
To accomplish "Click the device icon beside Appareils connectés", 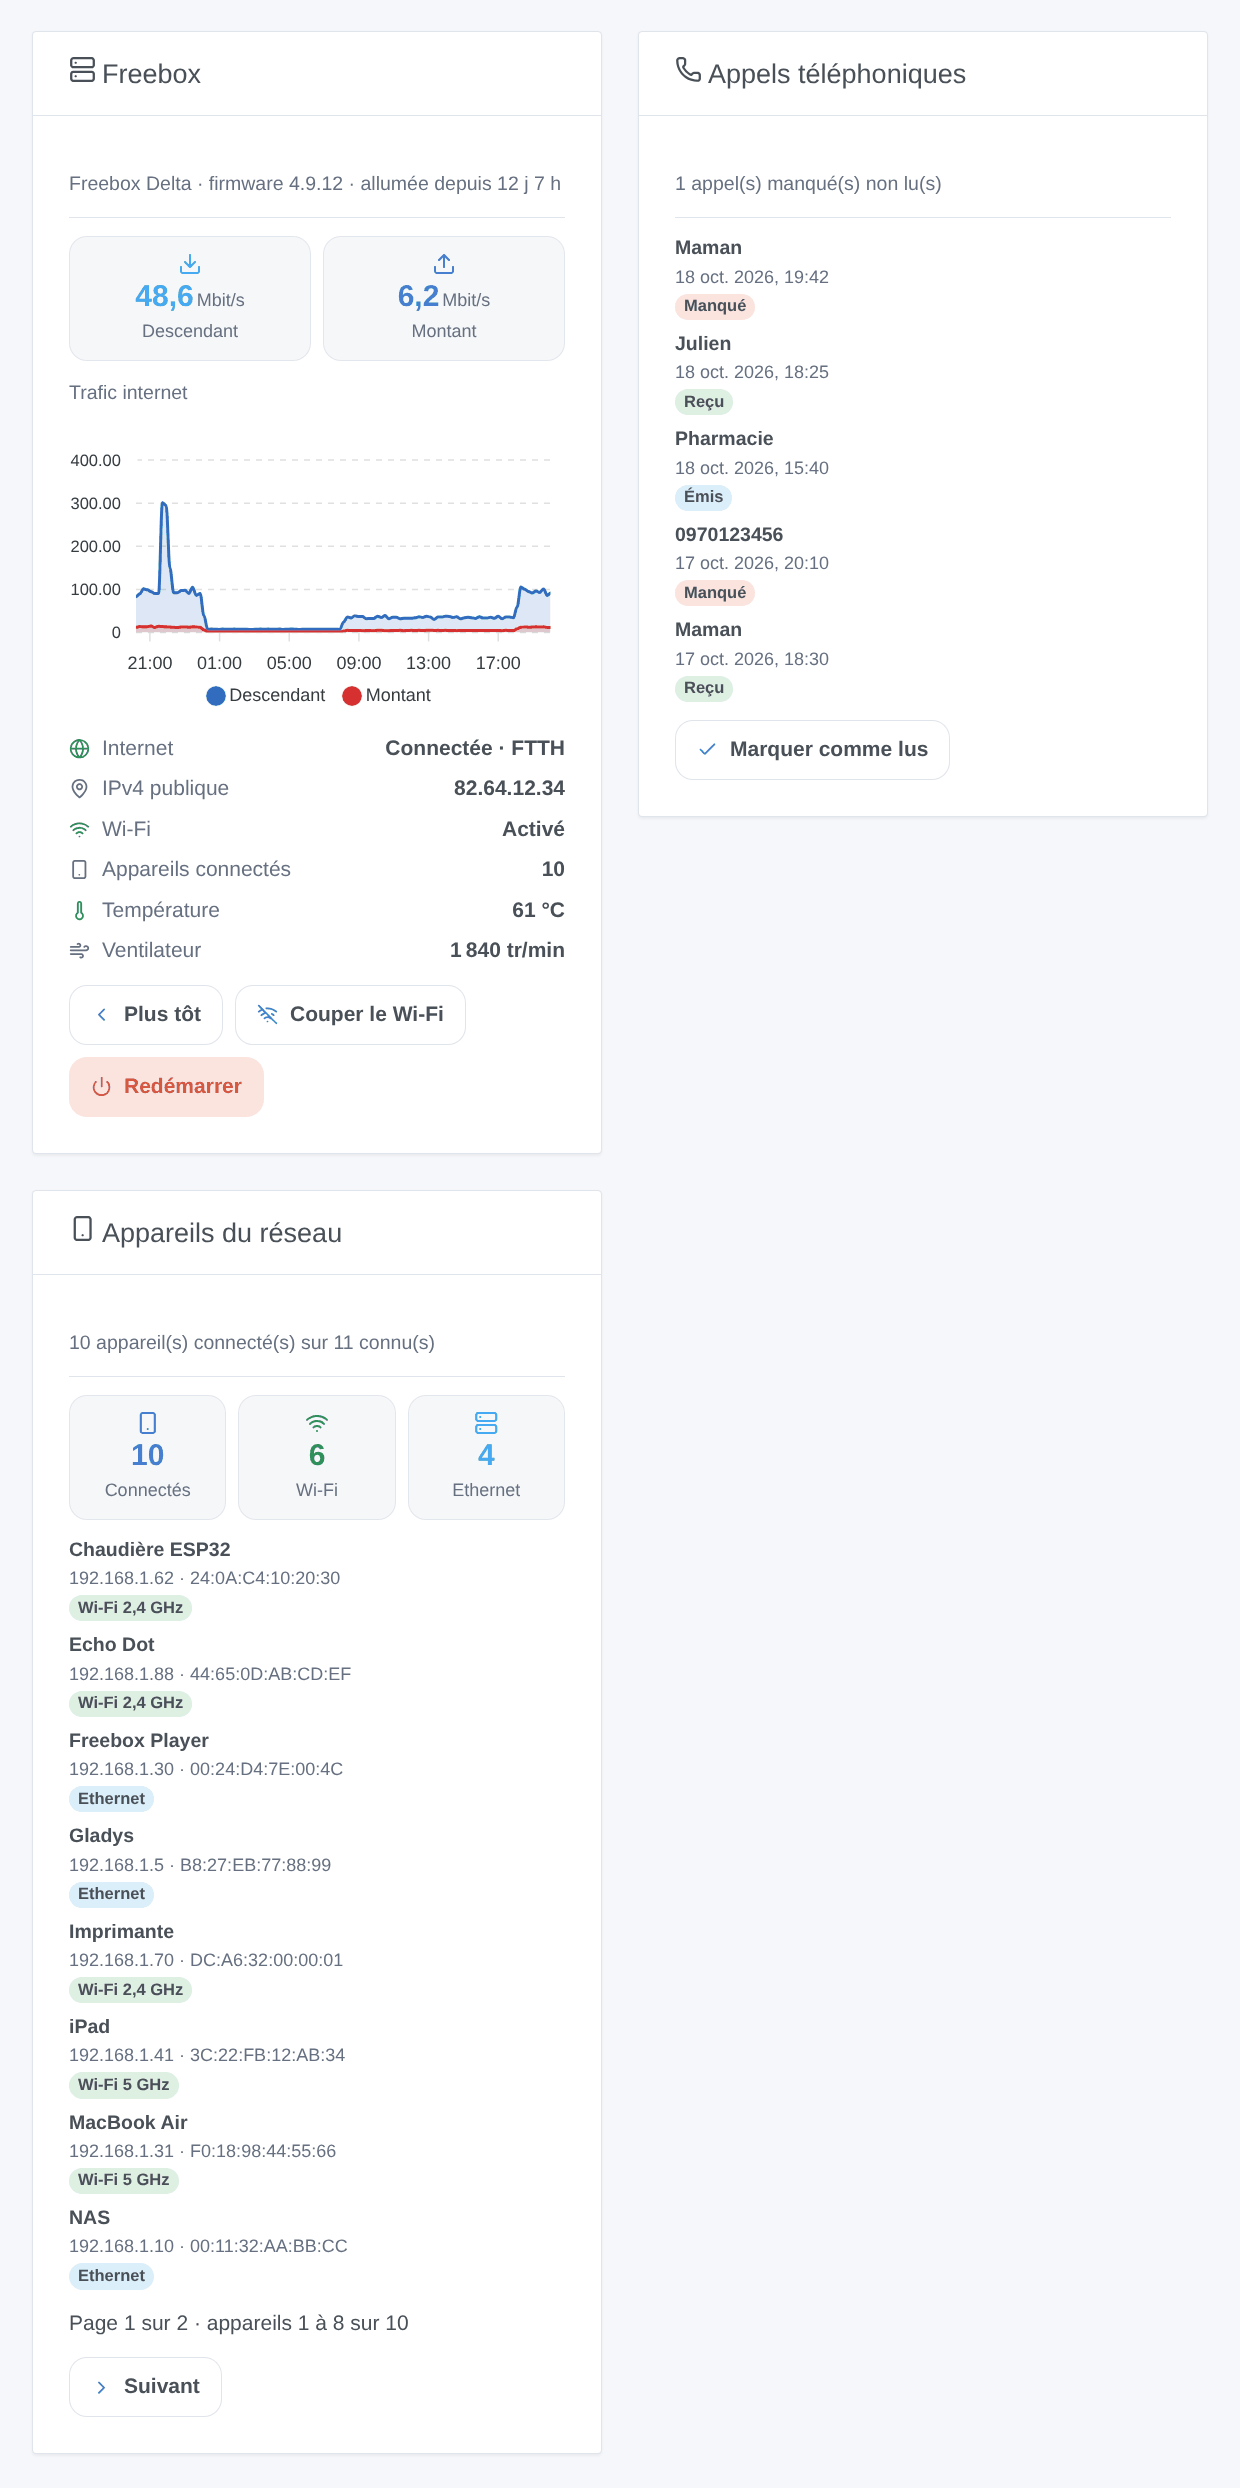I will click(79, 870).
